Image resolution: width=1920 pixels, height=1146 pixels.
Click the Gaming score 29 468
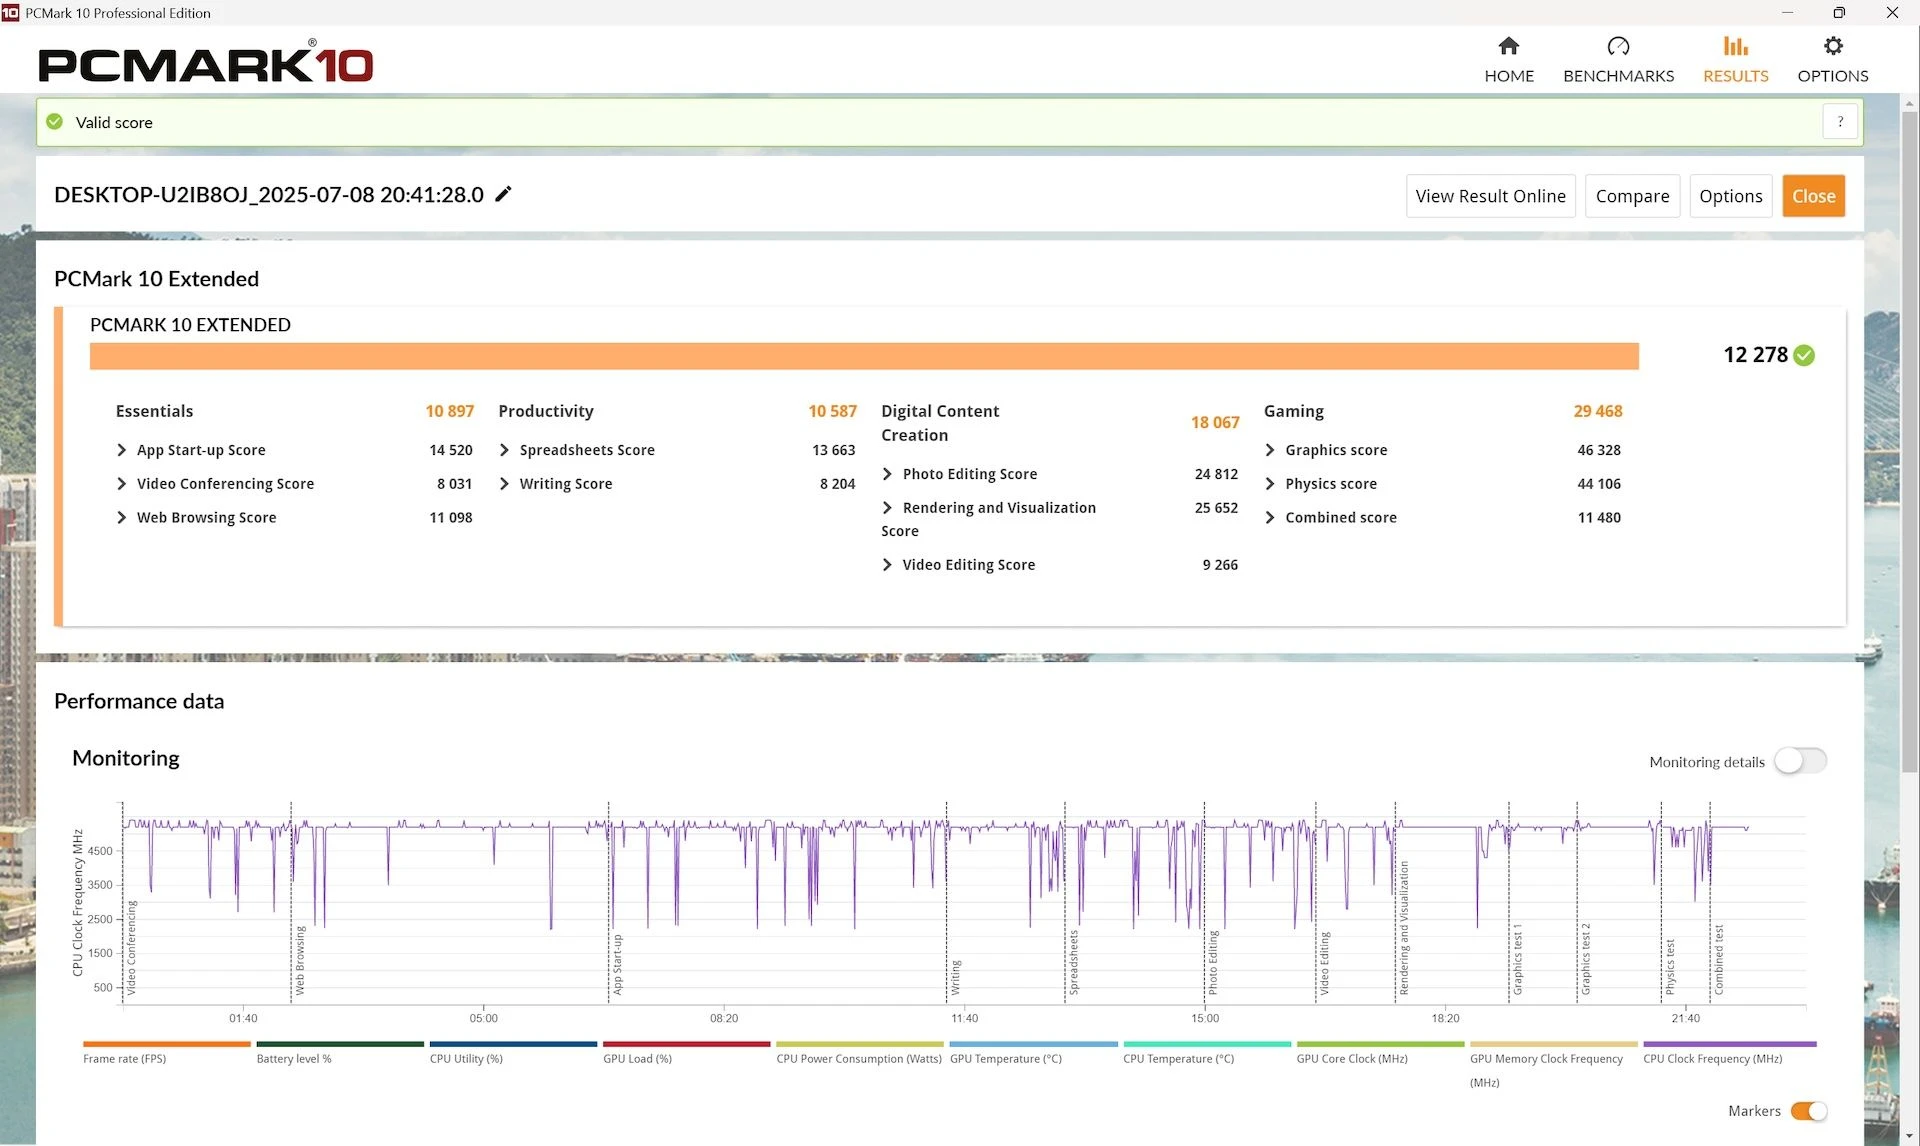point(1598,411)
